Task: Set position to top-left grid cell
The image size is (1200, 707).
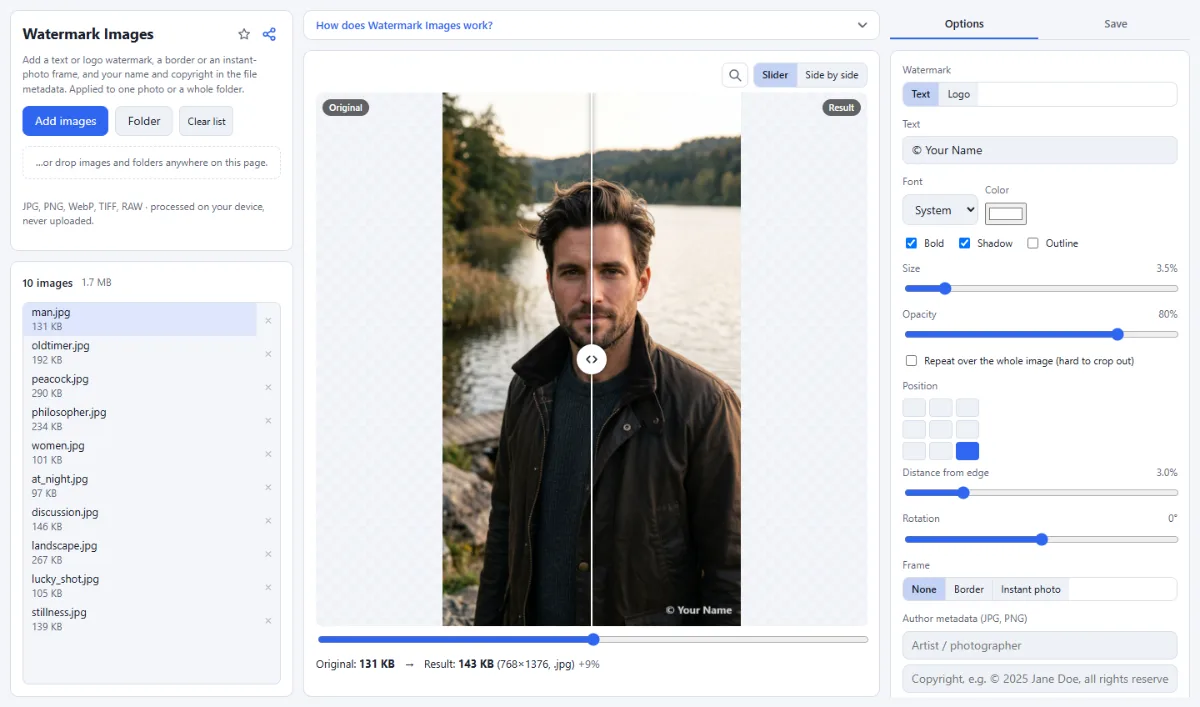Action: [x=914, y=407]
